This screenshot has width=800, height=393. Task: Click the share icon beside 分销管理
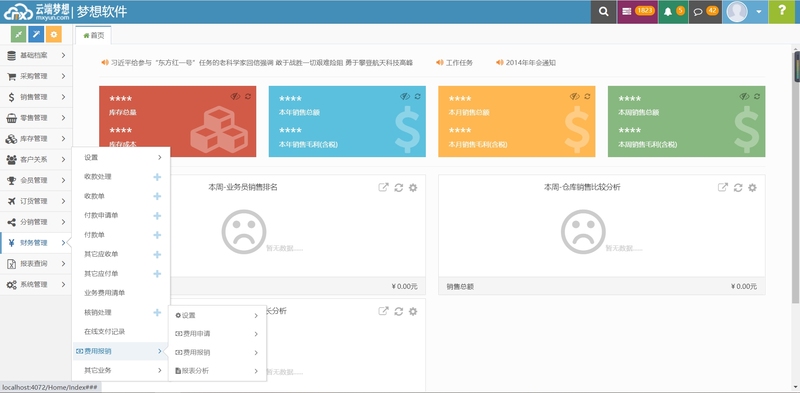click(11, 222)
